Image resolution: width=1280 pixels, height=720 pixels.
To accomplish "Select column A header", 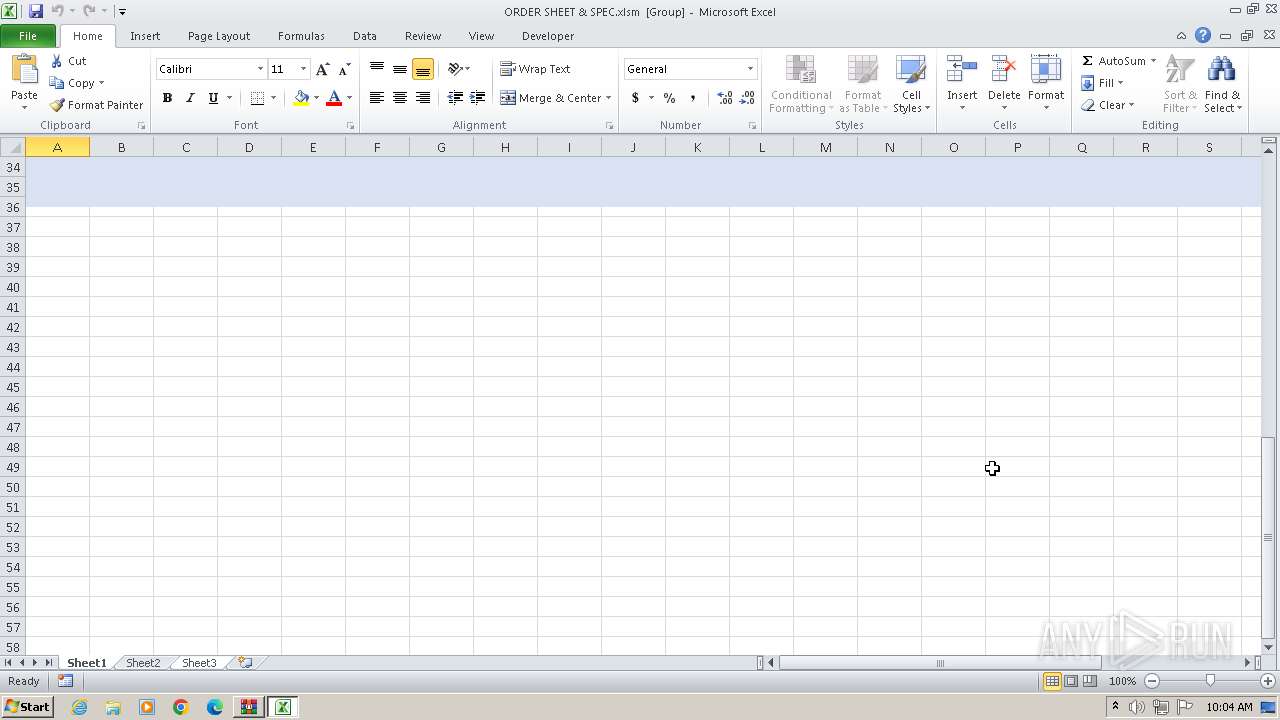I will (57, 147).
